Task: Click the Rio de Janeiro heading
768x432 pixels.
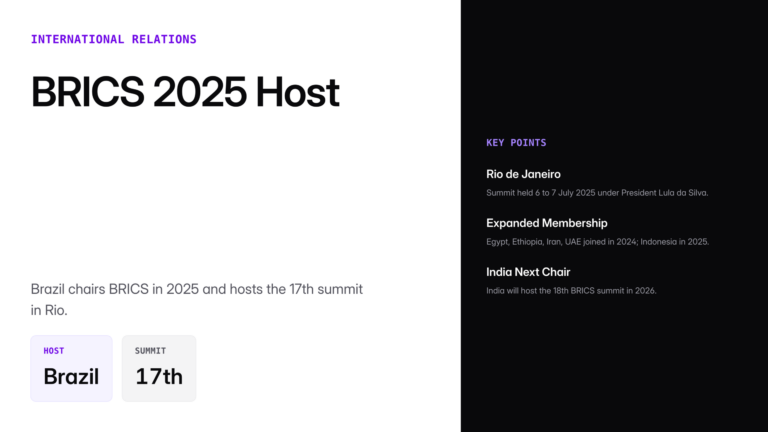Action: (x=523, y=174)
